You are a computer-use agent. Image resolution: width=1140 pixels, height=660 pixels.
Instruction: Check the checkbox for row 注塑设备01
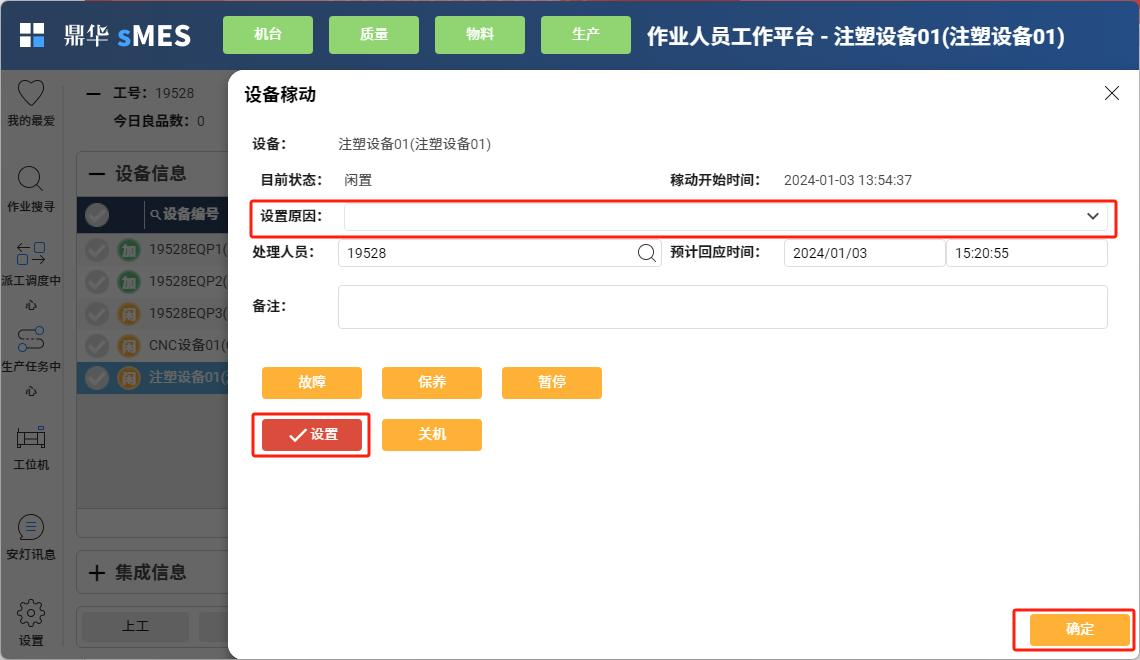[97, 378]
